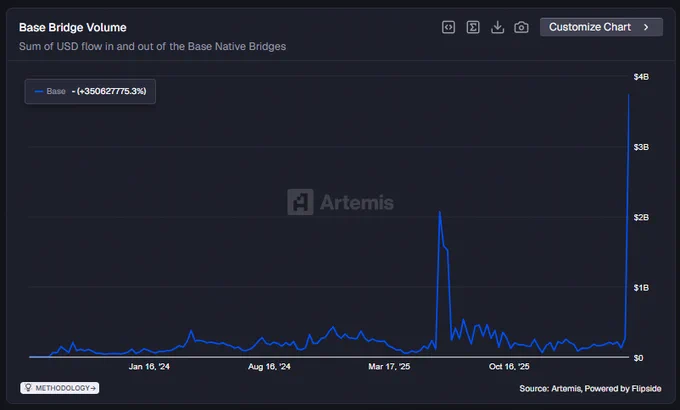Click the Sum of USD flow subtitle

(x=152, y=46)
